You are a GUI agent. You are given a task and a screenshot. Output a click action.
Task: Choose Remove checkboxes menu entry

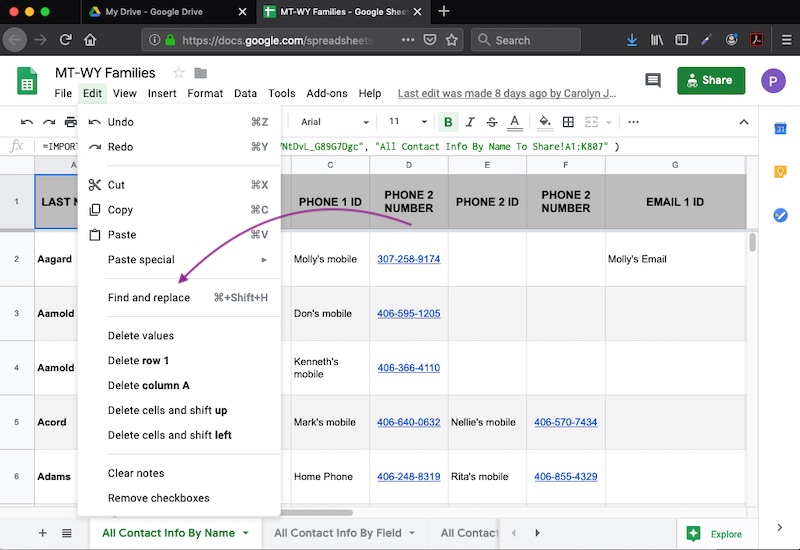(179, 498)
